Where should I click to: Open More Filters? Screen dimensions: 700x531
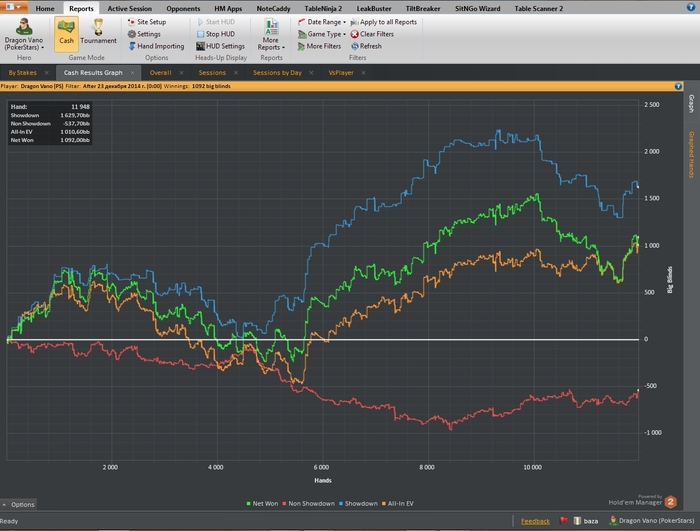319,46
